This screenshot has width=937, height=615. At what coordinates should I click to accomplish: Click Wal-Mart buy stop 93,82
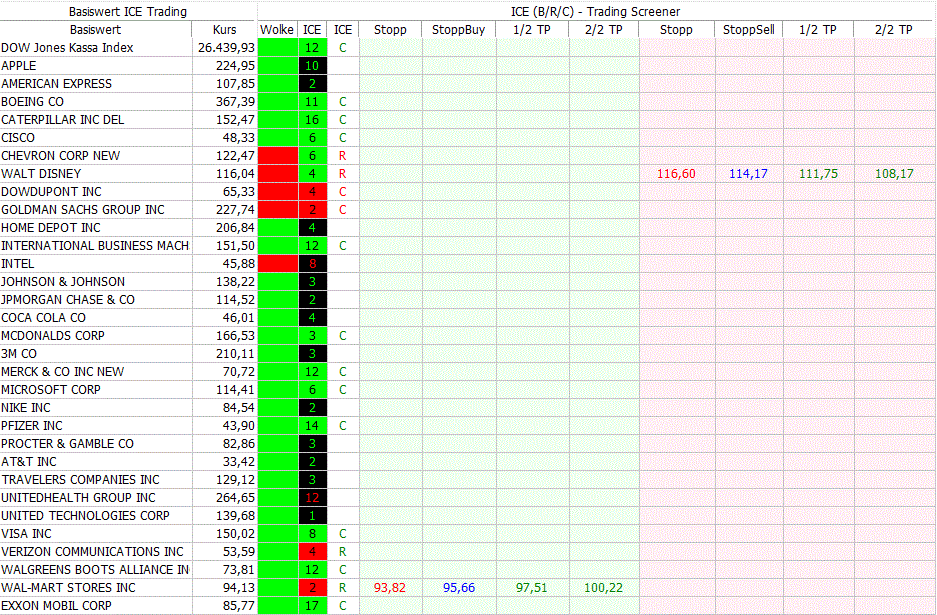tap(390, 588)
